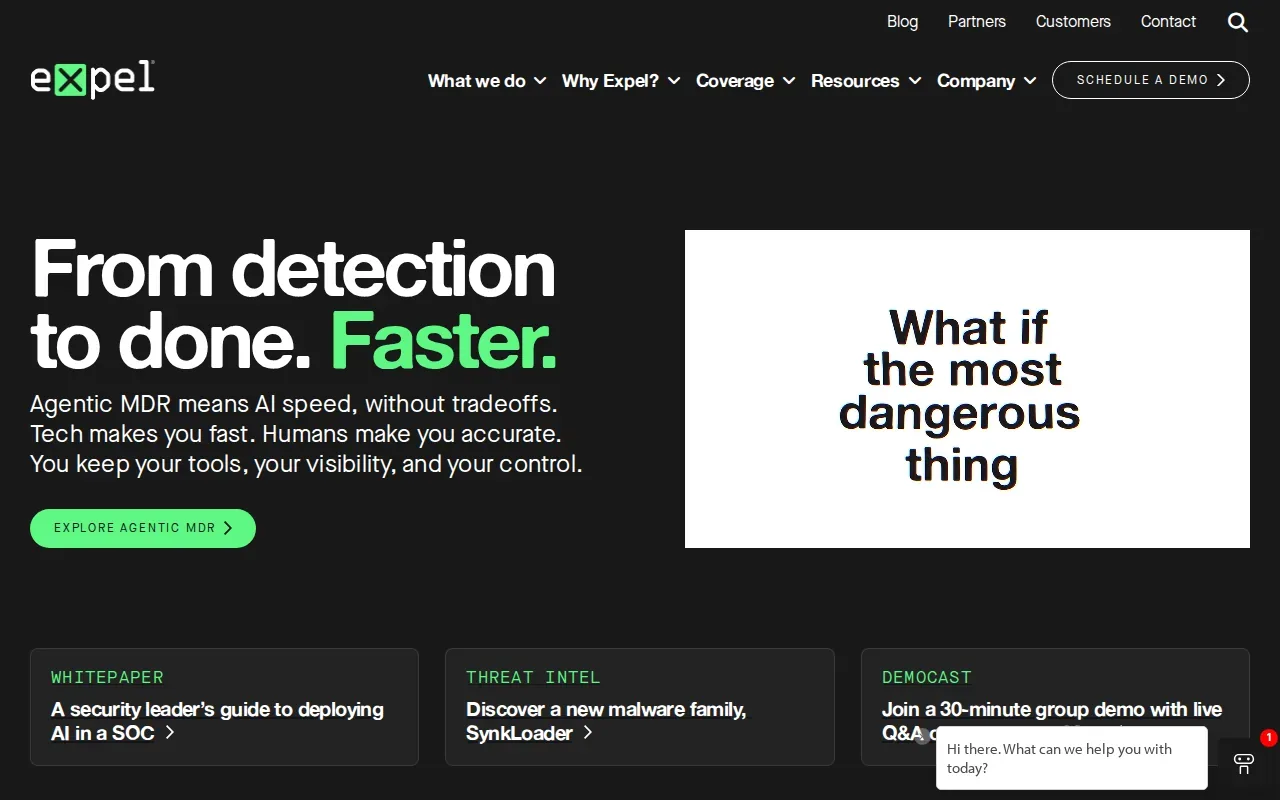Open the security leader's guide whitepaper

224,707
